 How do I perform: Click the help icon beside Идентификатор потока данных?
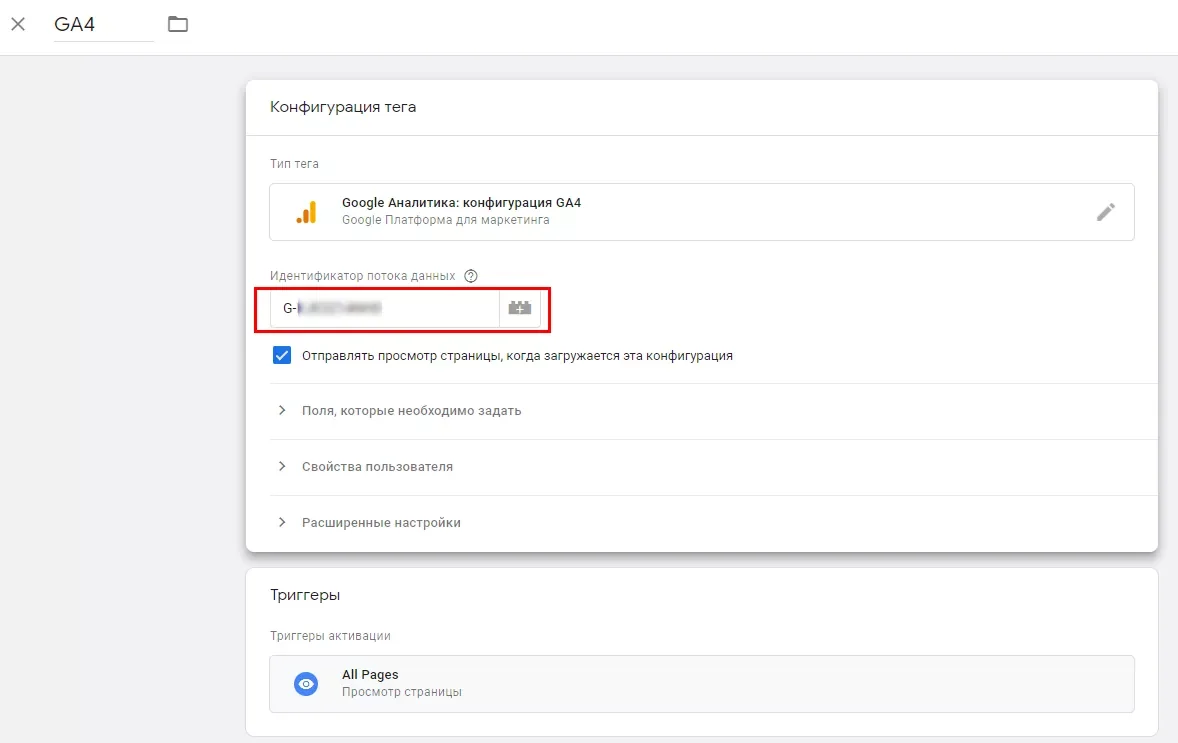(471, 276)
